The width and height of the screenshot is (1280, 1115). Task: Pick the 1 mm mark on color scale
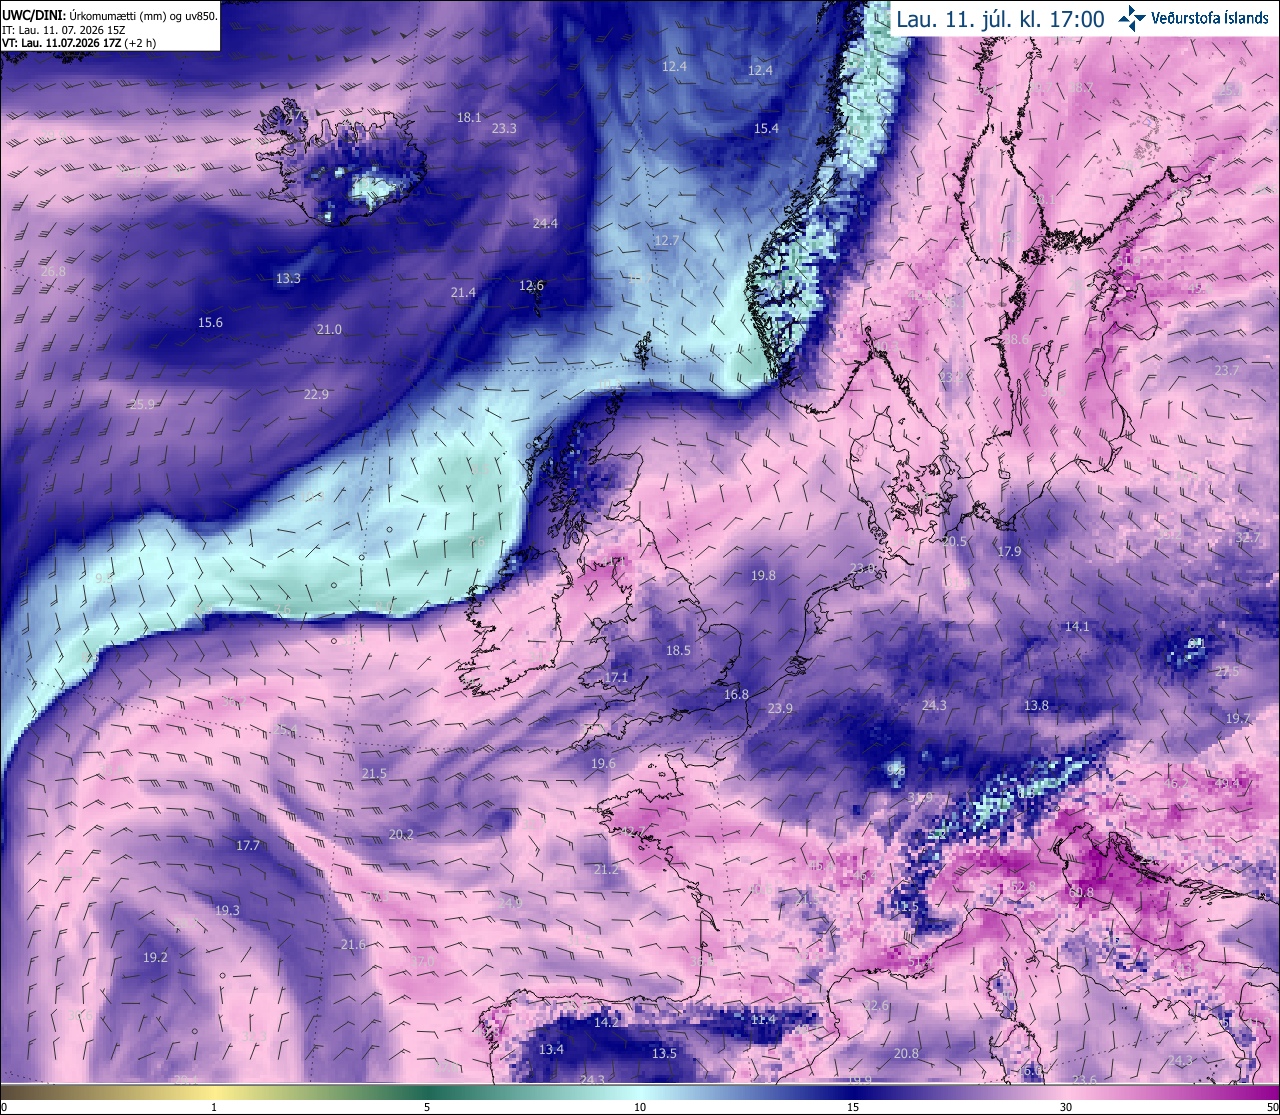tap(214, 1107)
